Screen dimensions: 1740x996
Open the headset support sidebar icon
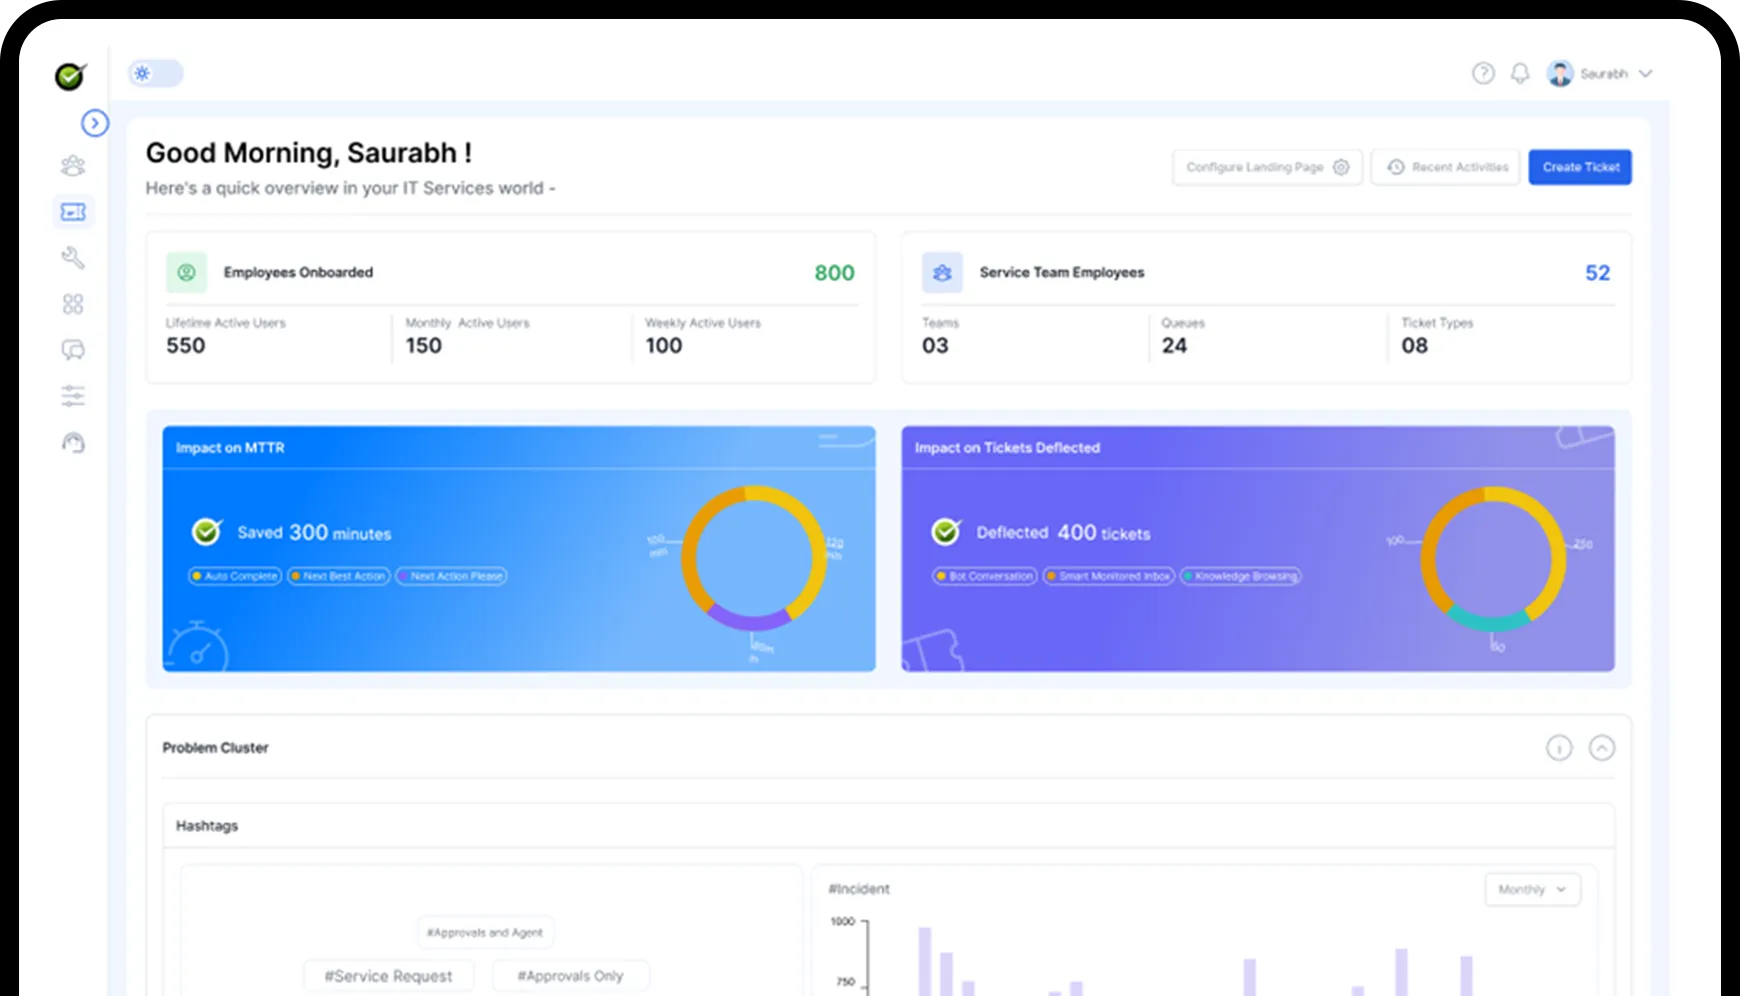pos(73,442)
